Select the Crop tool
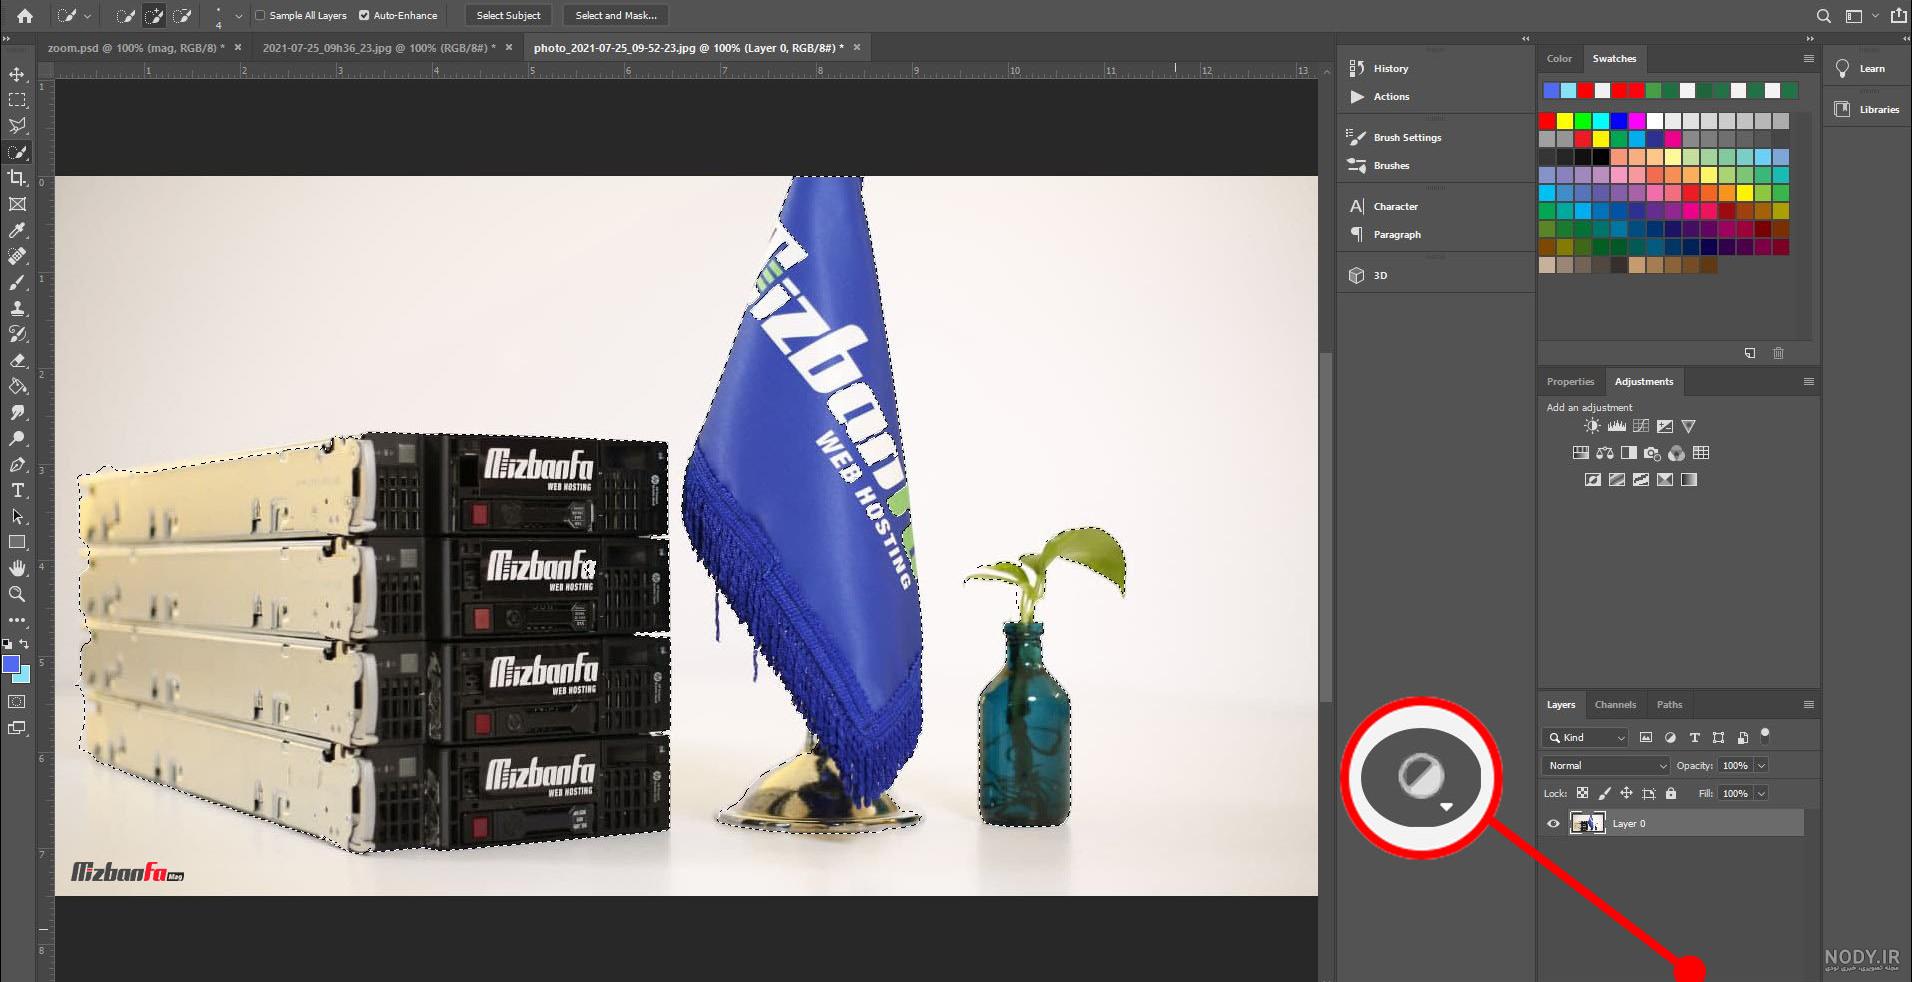The image size is (1912, 982). click(17, 178)
